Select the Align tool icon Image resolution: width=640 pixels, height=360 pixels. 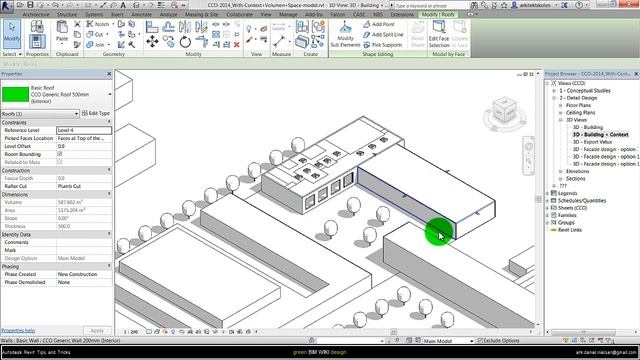click(152, 27)
